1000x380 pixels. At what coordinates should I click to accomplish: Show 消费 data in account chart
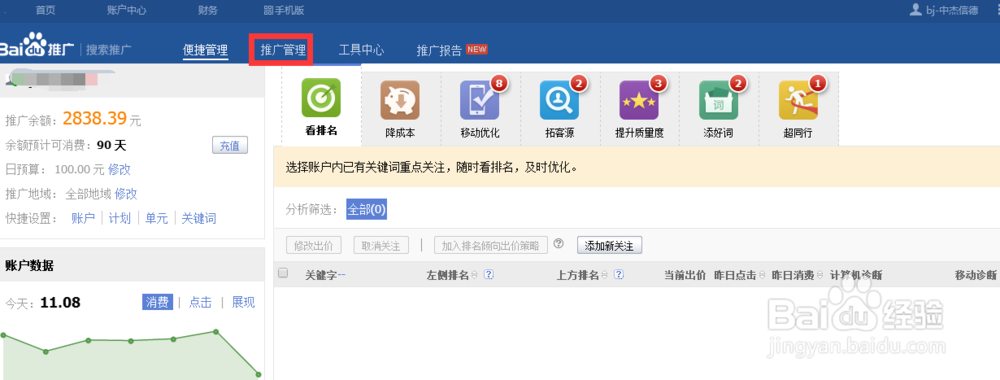coord(157,302)
